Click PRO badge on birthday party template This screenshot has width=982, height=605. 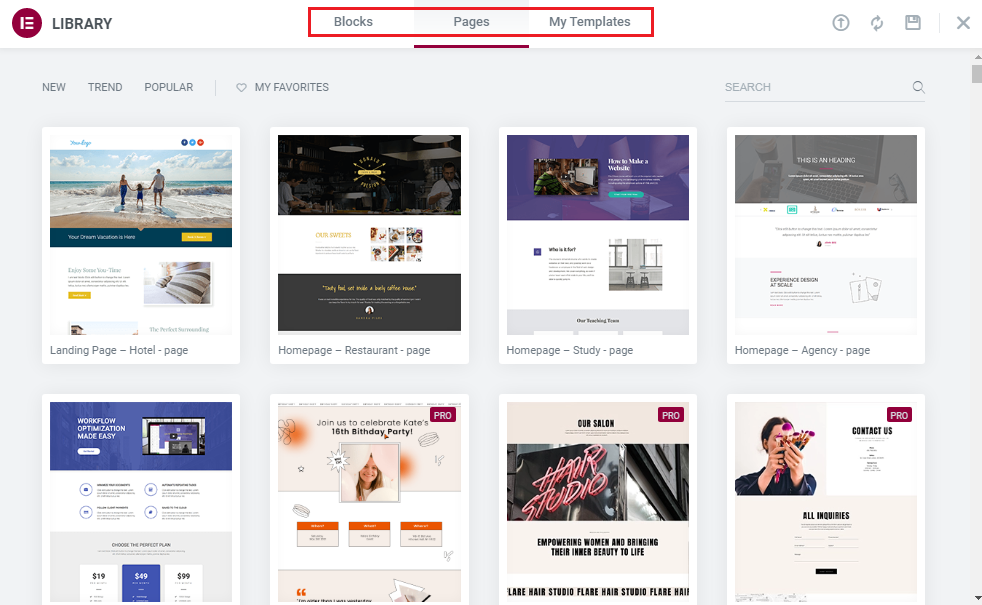tap(443, 415)
